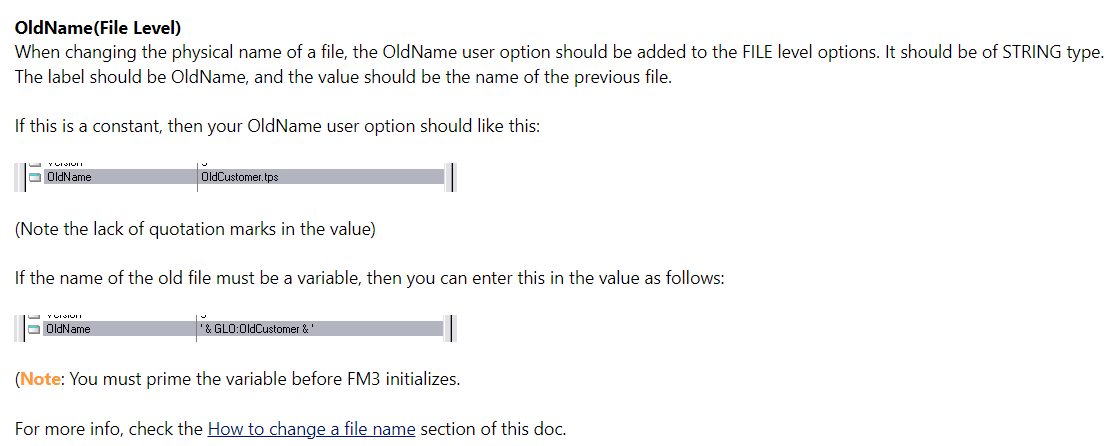Click the right border of the OldCustomer.tps list
Image resolution: width=1119 pixels, height=446 pixels.
[x=454, y=177]
